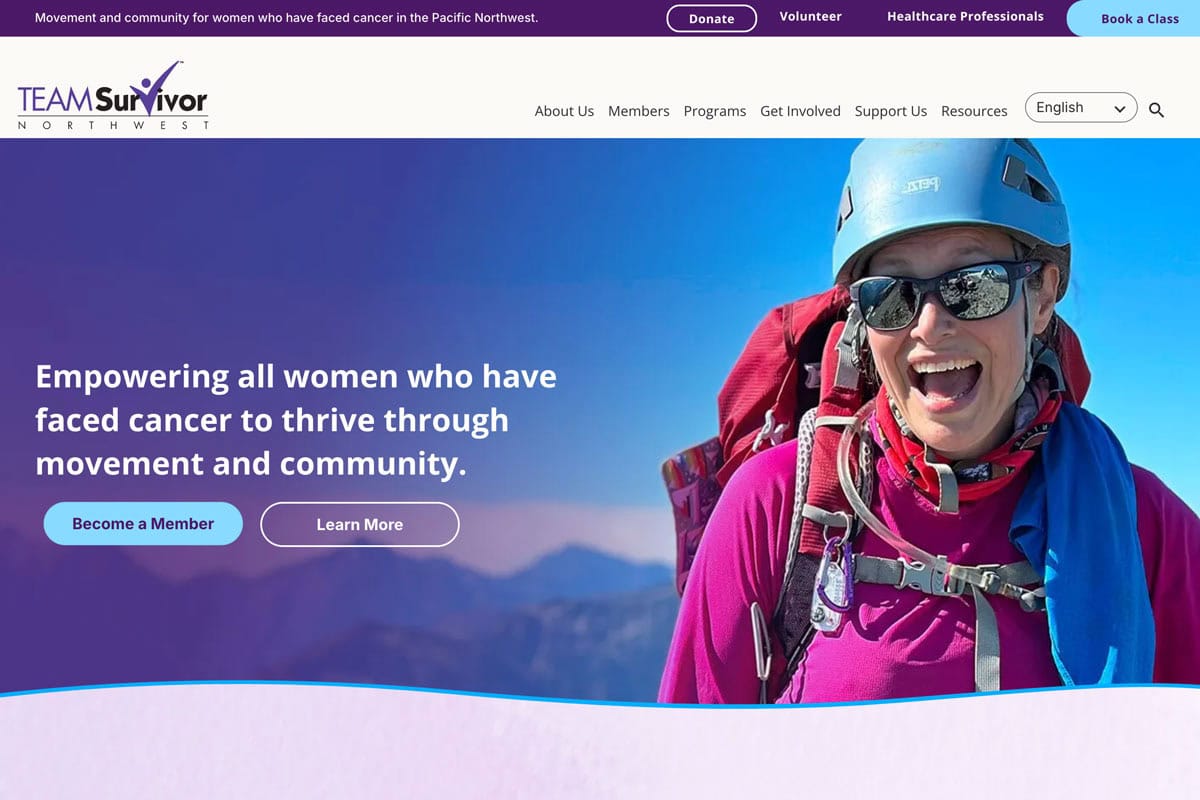Click the Donate button
The image size is (1200, 800).
(x=711, y=18)
